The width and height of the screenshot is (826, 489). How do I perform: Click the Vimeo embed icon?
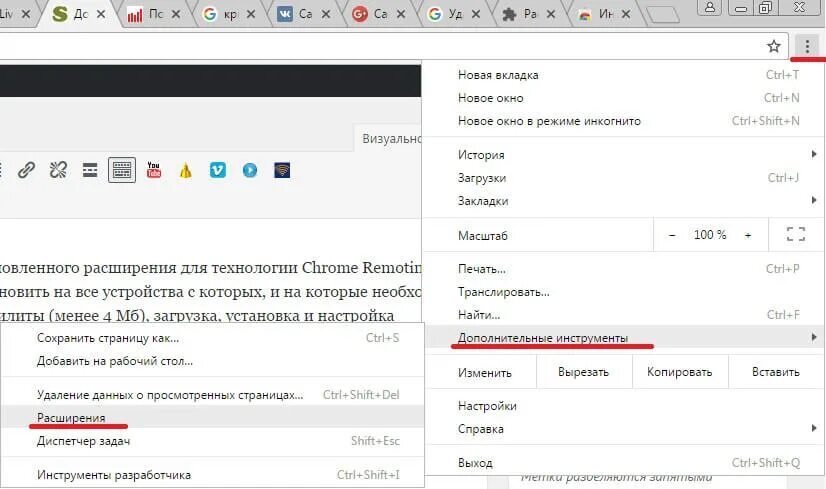point(218,170)
